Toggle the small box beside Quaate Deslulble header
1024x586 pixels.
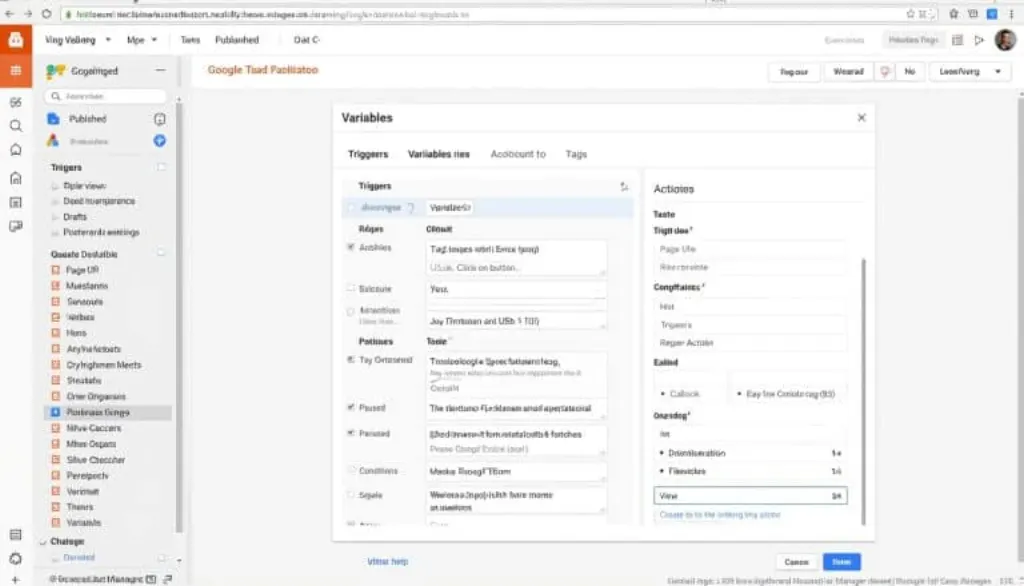point(161,253)
